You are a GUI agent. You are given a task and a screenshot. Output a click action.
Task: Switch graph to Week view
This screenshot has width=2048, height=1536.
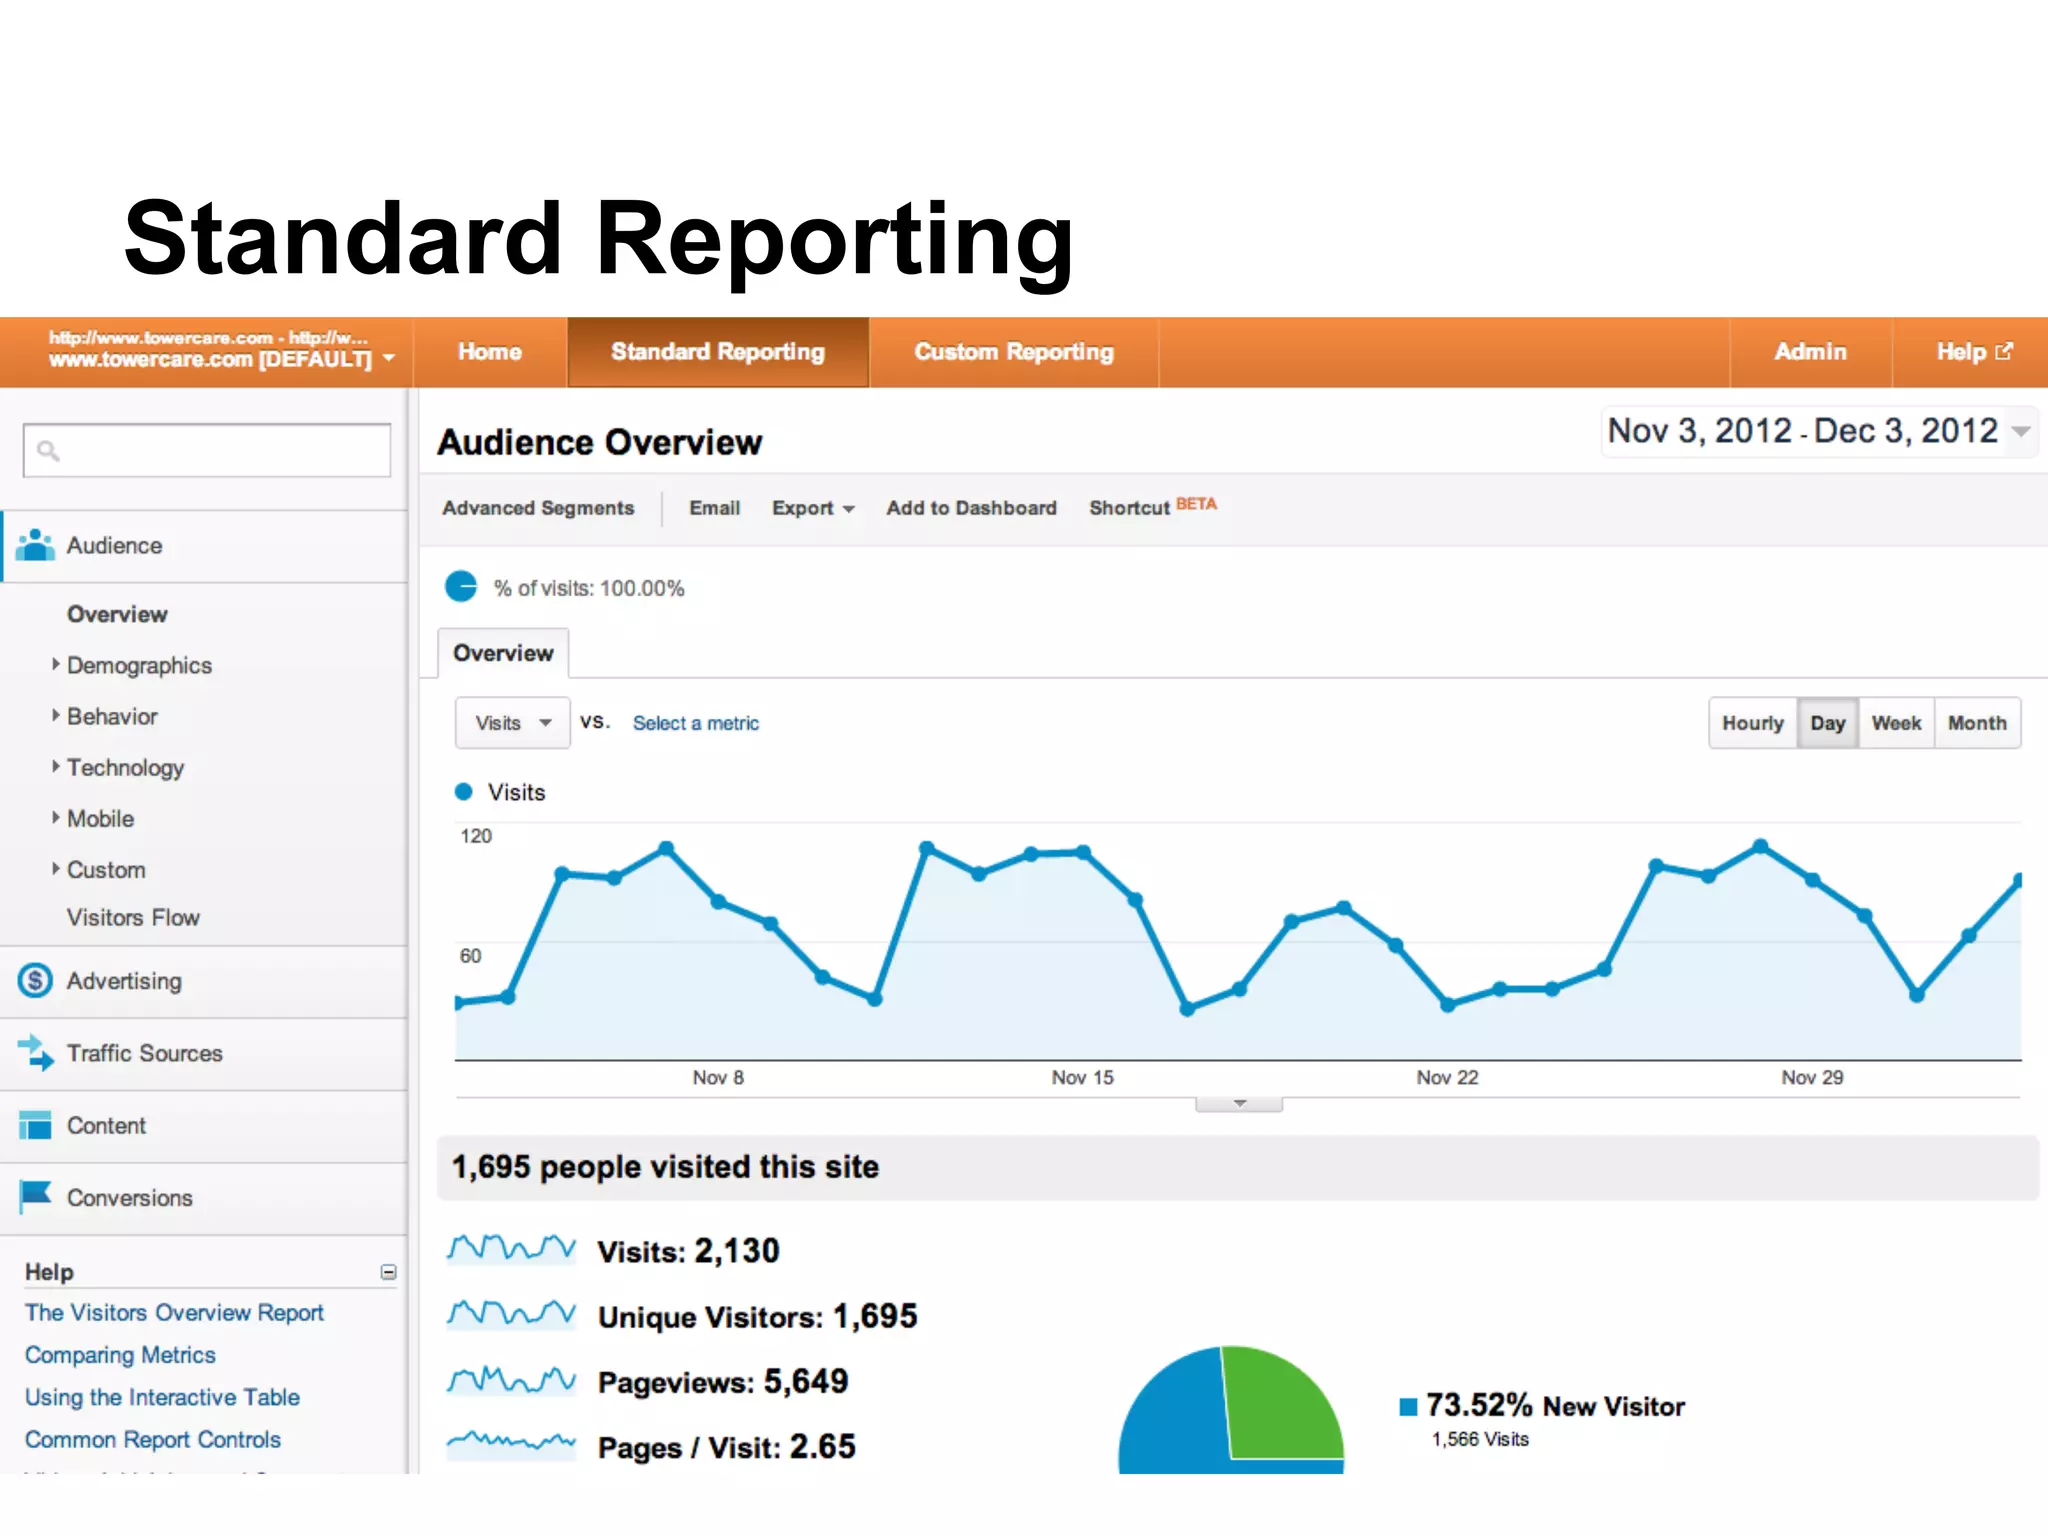pyautogui.click(x=1895, y=723)
